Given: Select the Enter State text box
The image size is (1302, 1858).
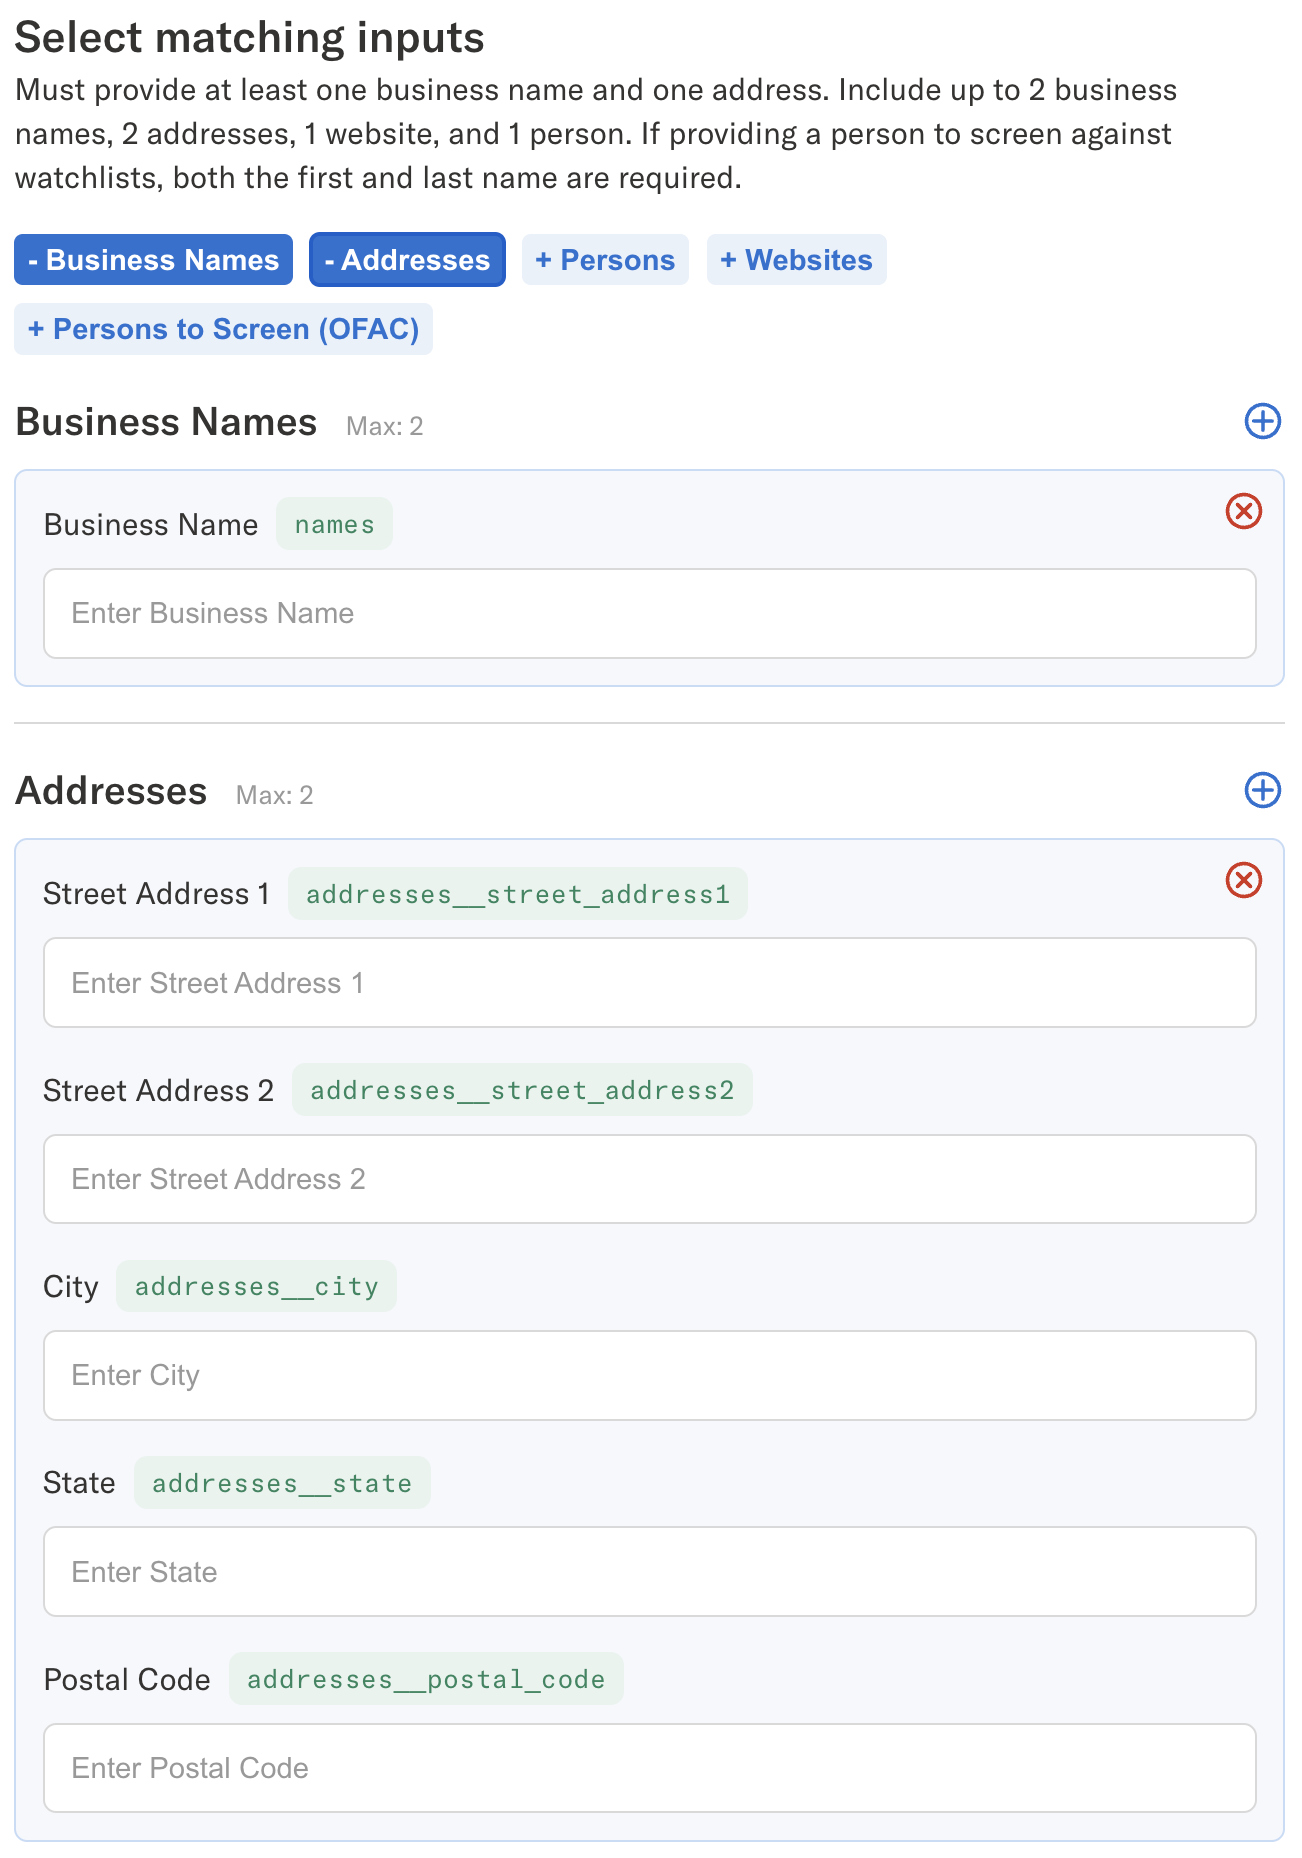Looking at the screenshot, I should 649,1571.
